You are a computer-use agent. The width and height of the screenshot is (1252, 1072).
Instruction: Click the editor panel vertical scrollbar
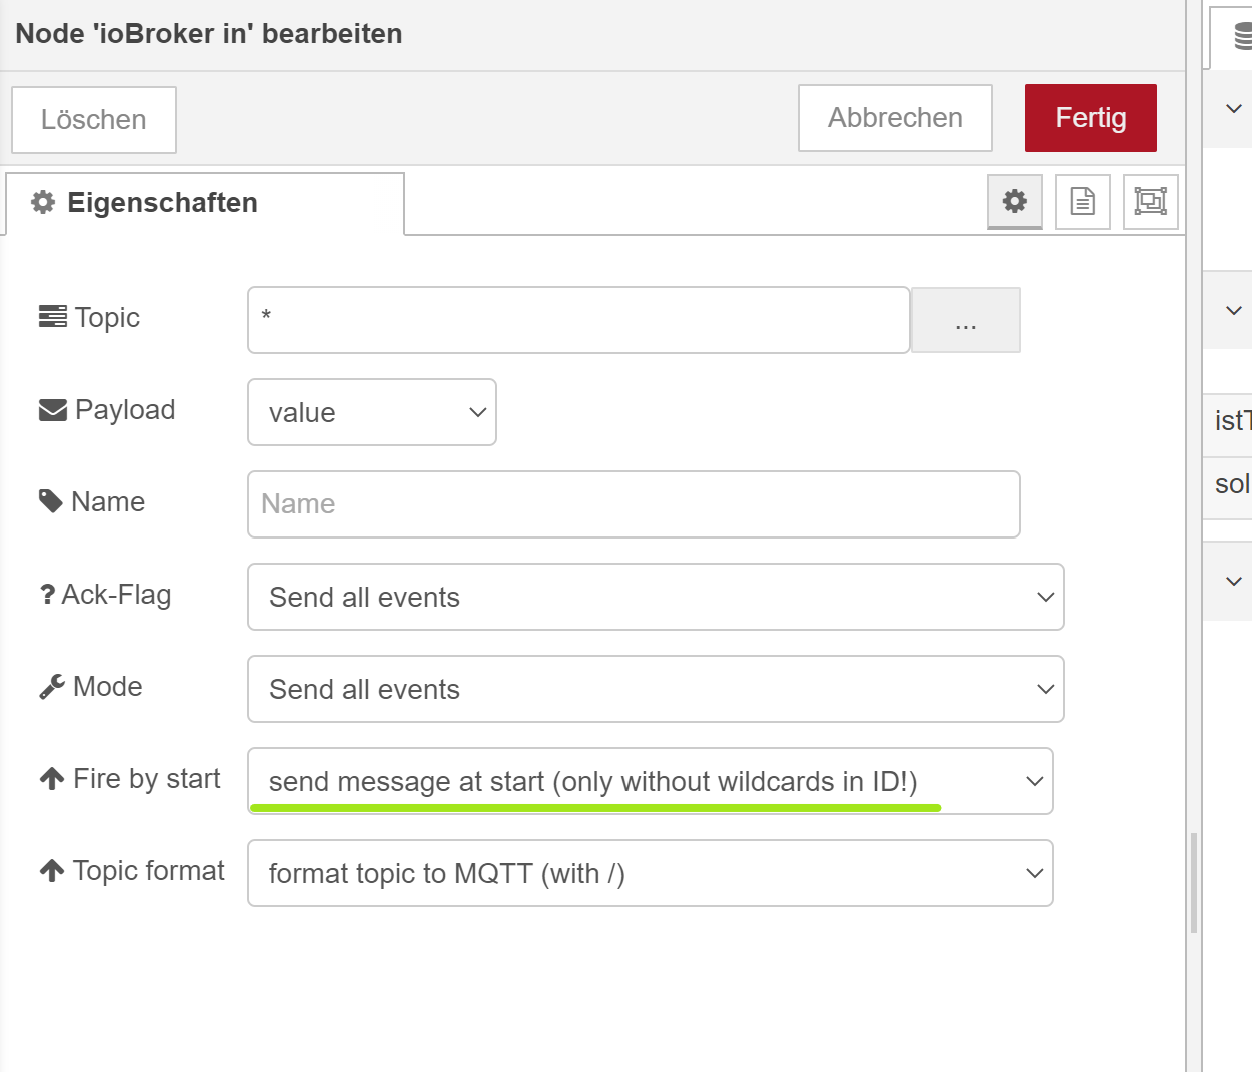pyautogui.click(x=1194, y=883)
